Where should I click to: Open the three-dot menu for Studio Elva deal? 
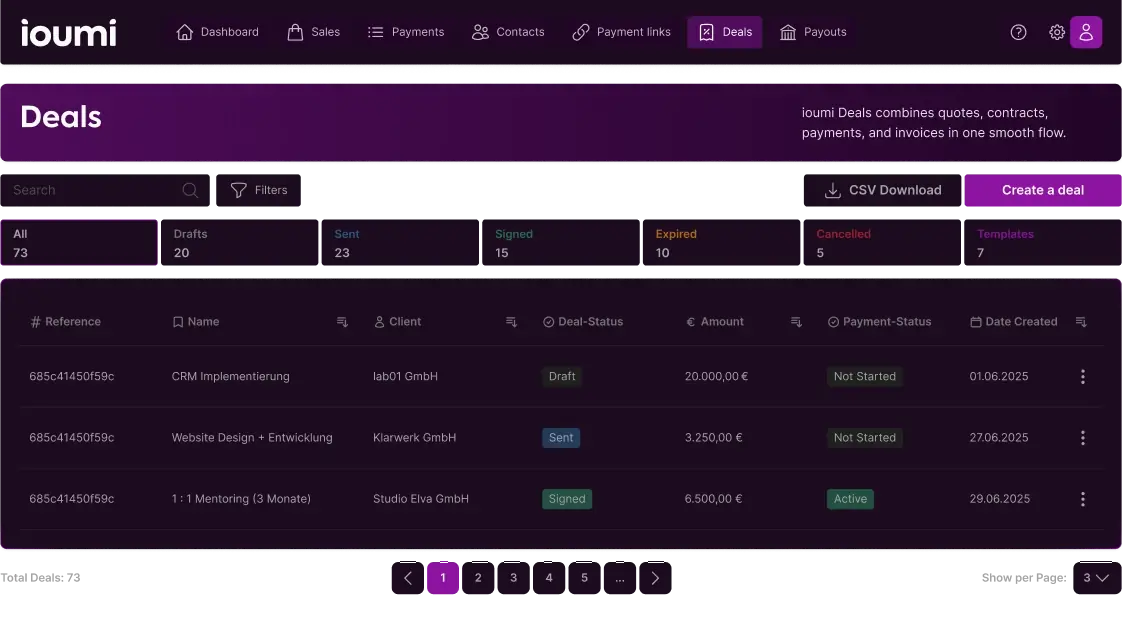pos(1083,499)
